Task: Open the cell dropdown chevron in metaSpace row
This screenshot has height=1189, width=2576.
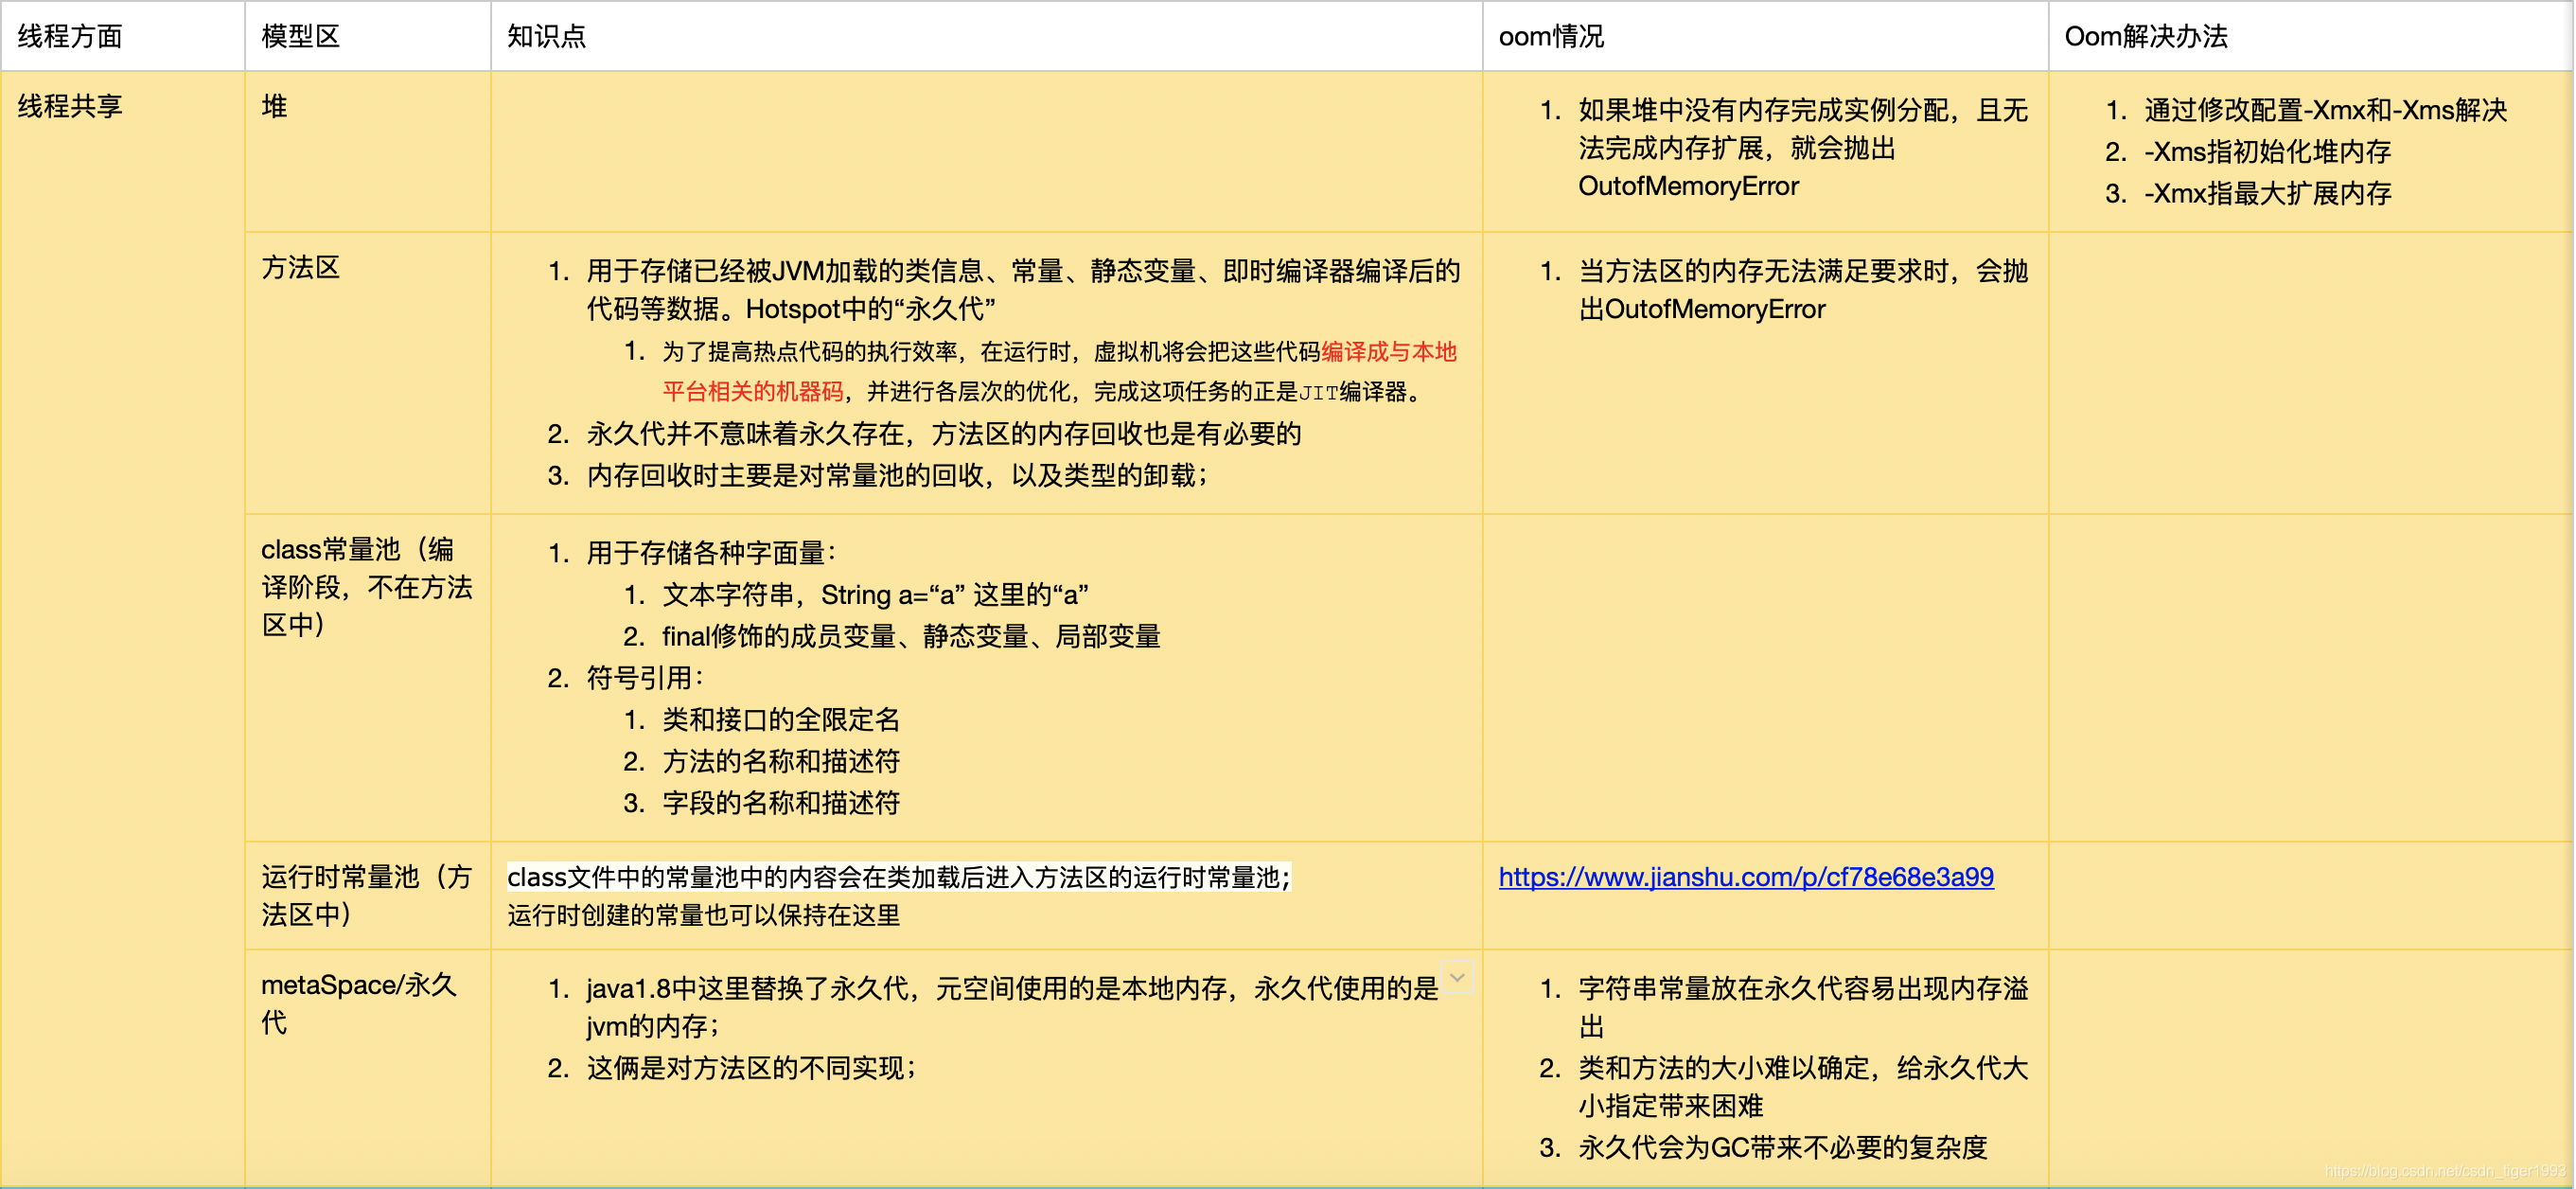Action: [x=1457, y=977]
